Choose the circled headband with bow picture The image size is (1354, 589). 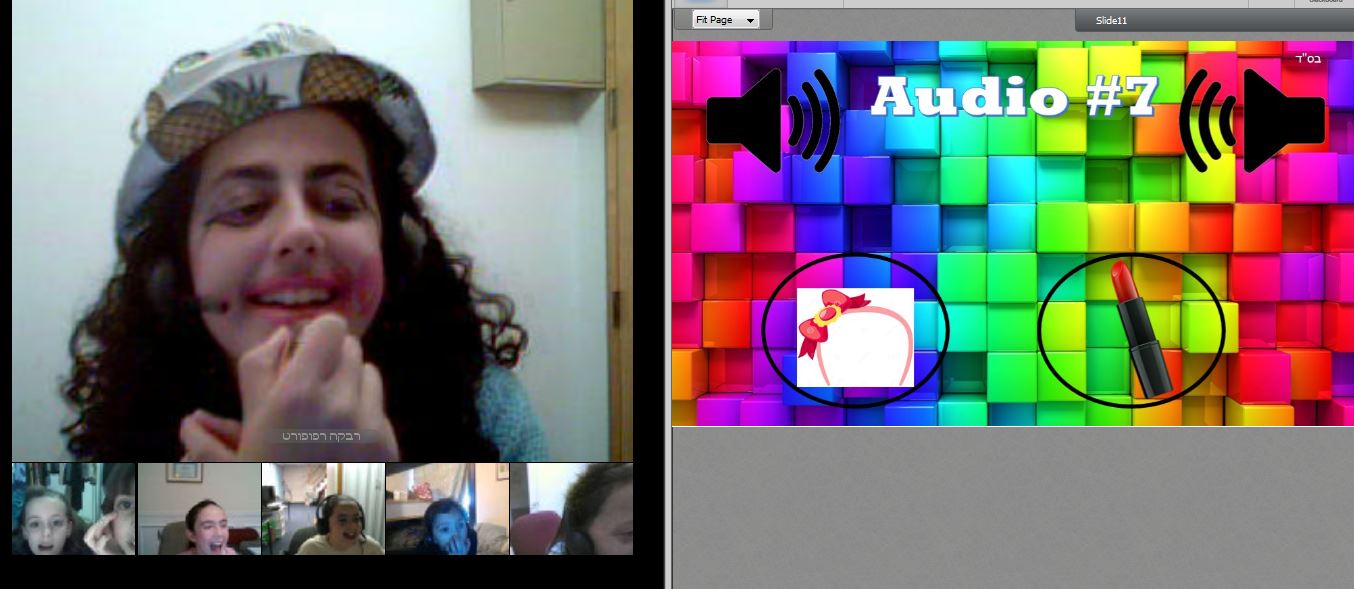[855, 331]
